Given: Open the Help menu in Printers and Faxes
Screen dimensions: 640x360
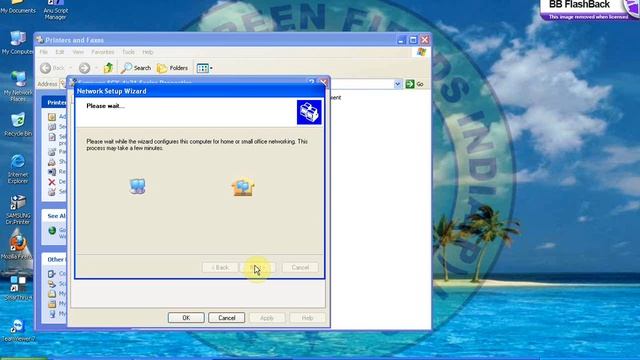Looking at the screenshot, I should pyautogui.click(x=148, y=52).
